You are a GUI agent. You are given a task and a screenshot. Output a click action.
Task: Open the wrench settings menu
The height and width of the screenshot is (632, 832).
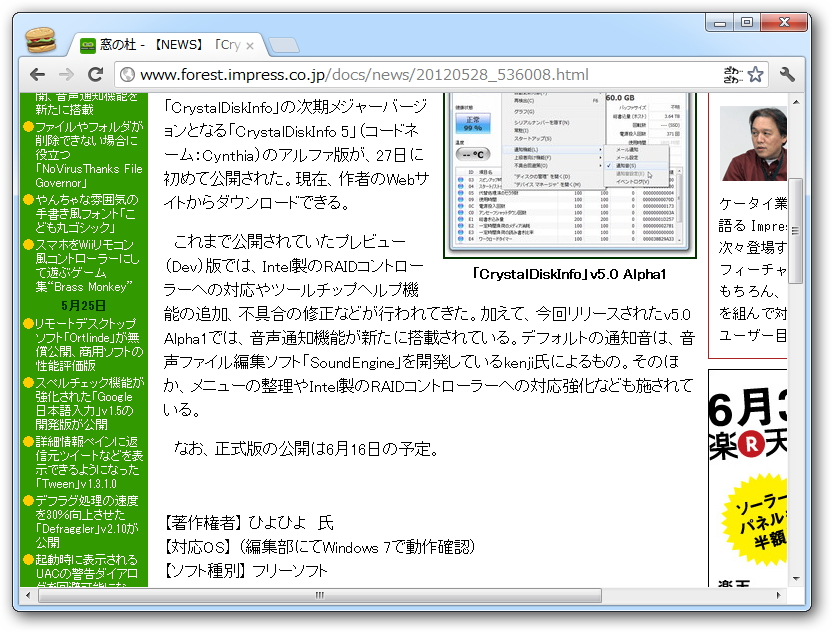point(787,74)
